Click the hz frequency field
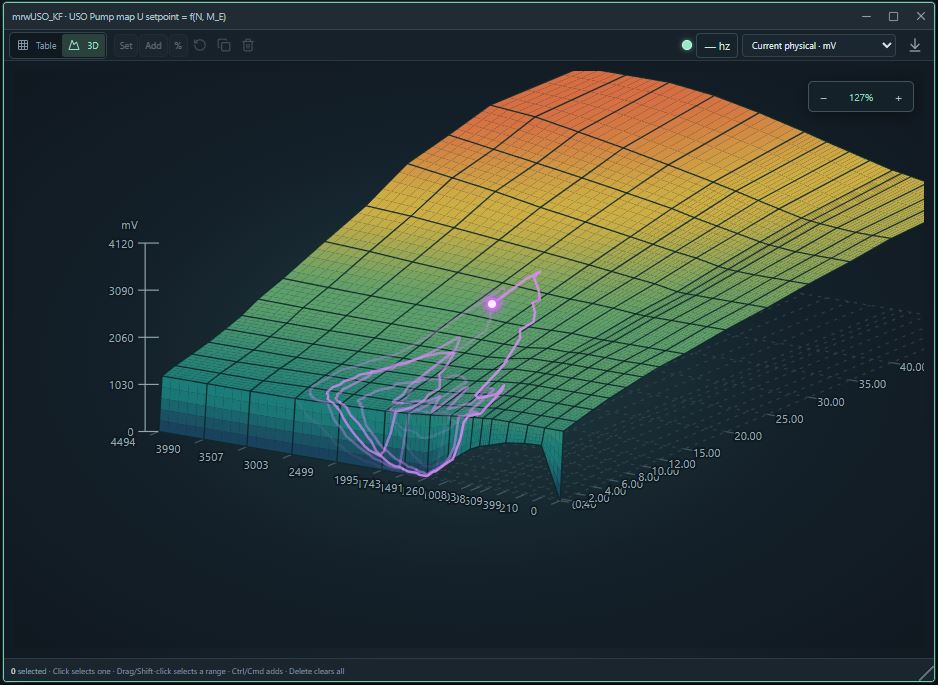The image size is (938, 685). pyautogui.click(x=717, y=45)
